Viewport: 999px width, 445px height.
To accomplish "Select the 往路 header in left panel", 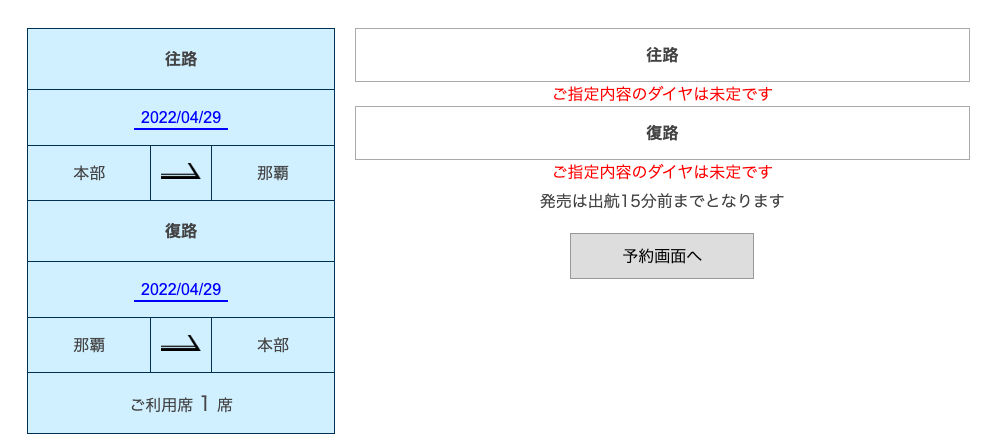I will point(181,59).
